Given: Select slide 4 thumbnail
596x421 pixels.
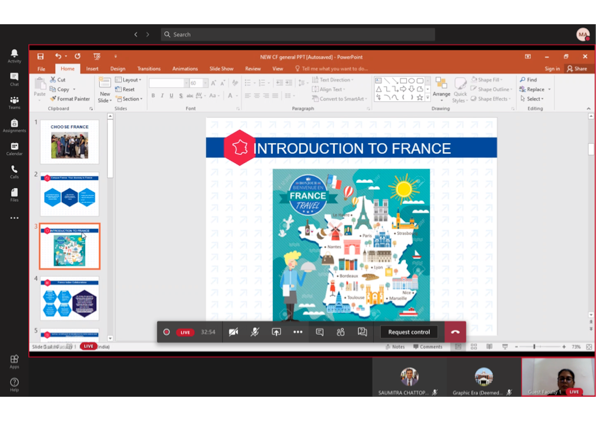Looking at the screenshot, I should pyautogui.click(x=70, y=298).
